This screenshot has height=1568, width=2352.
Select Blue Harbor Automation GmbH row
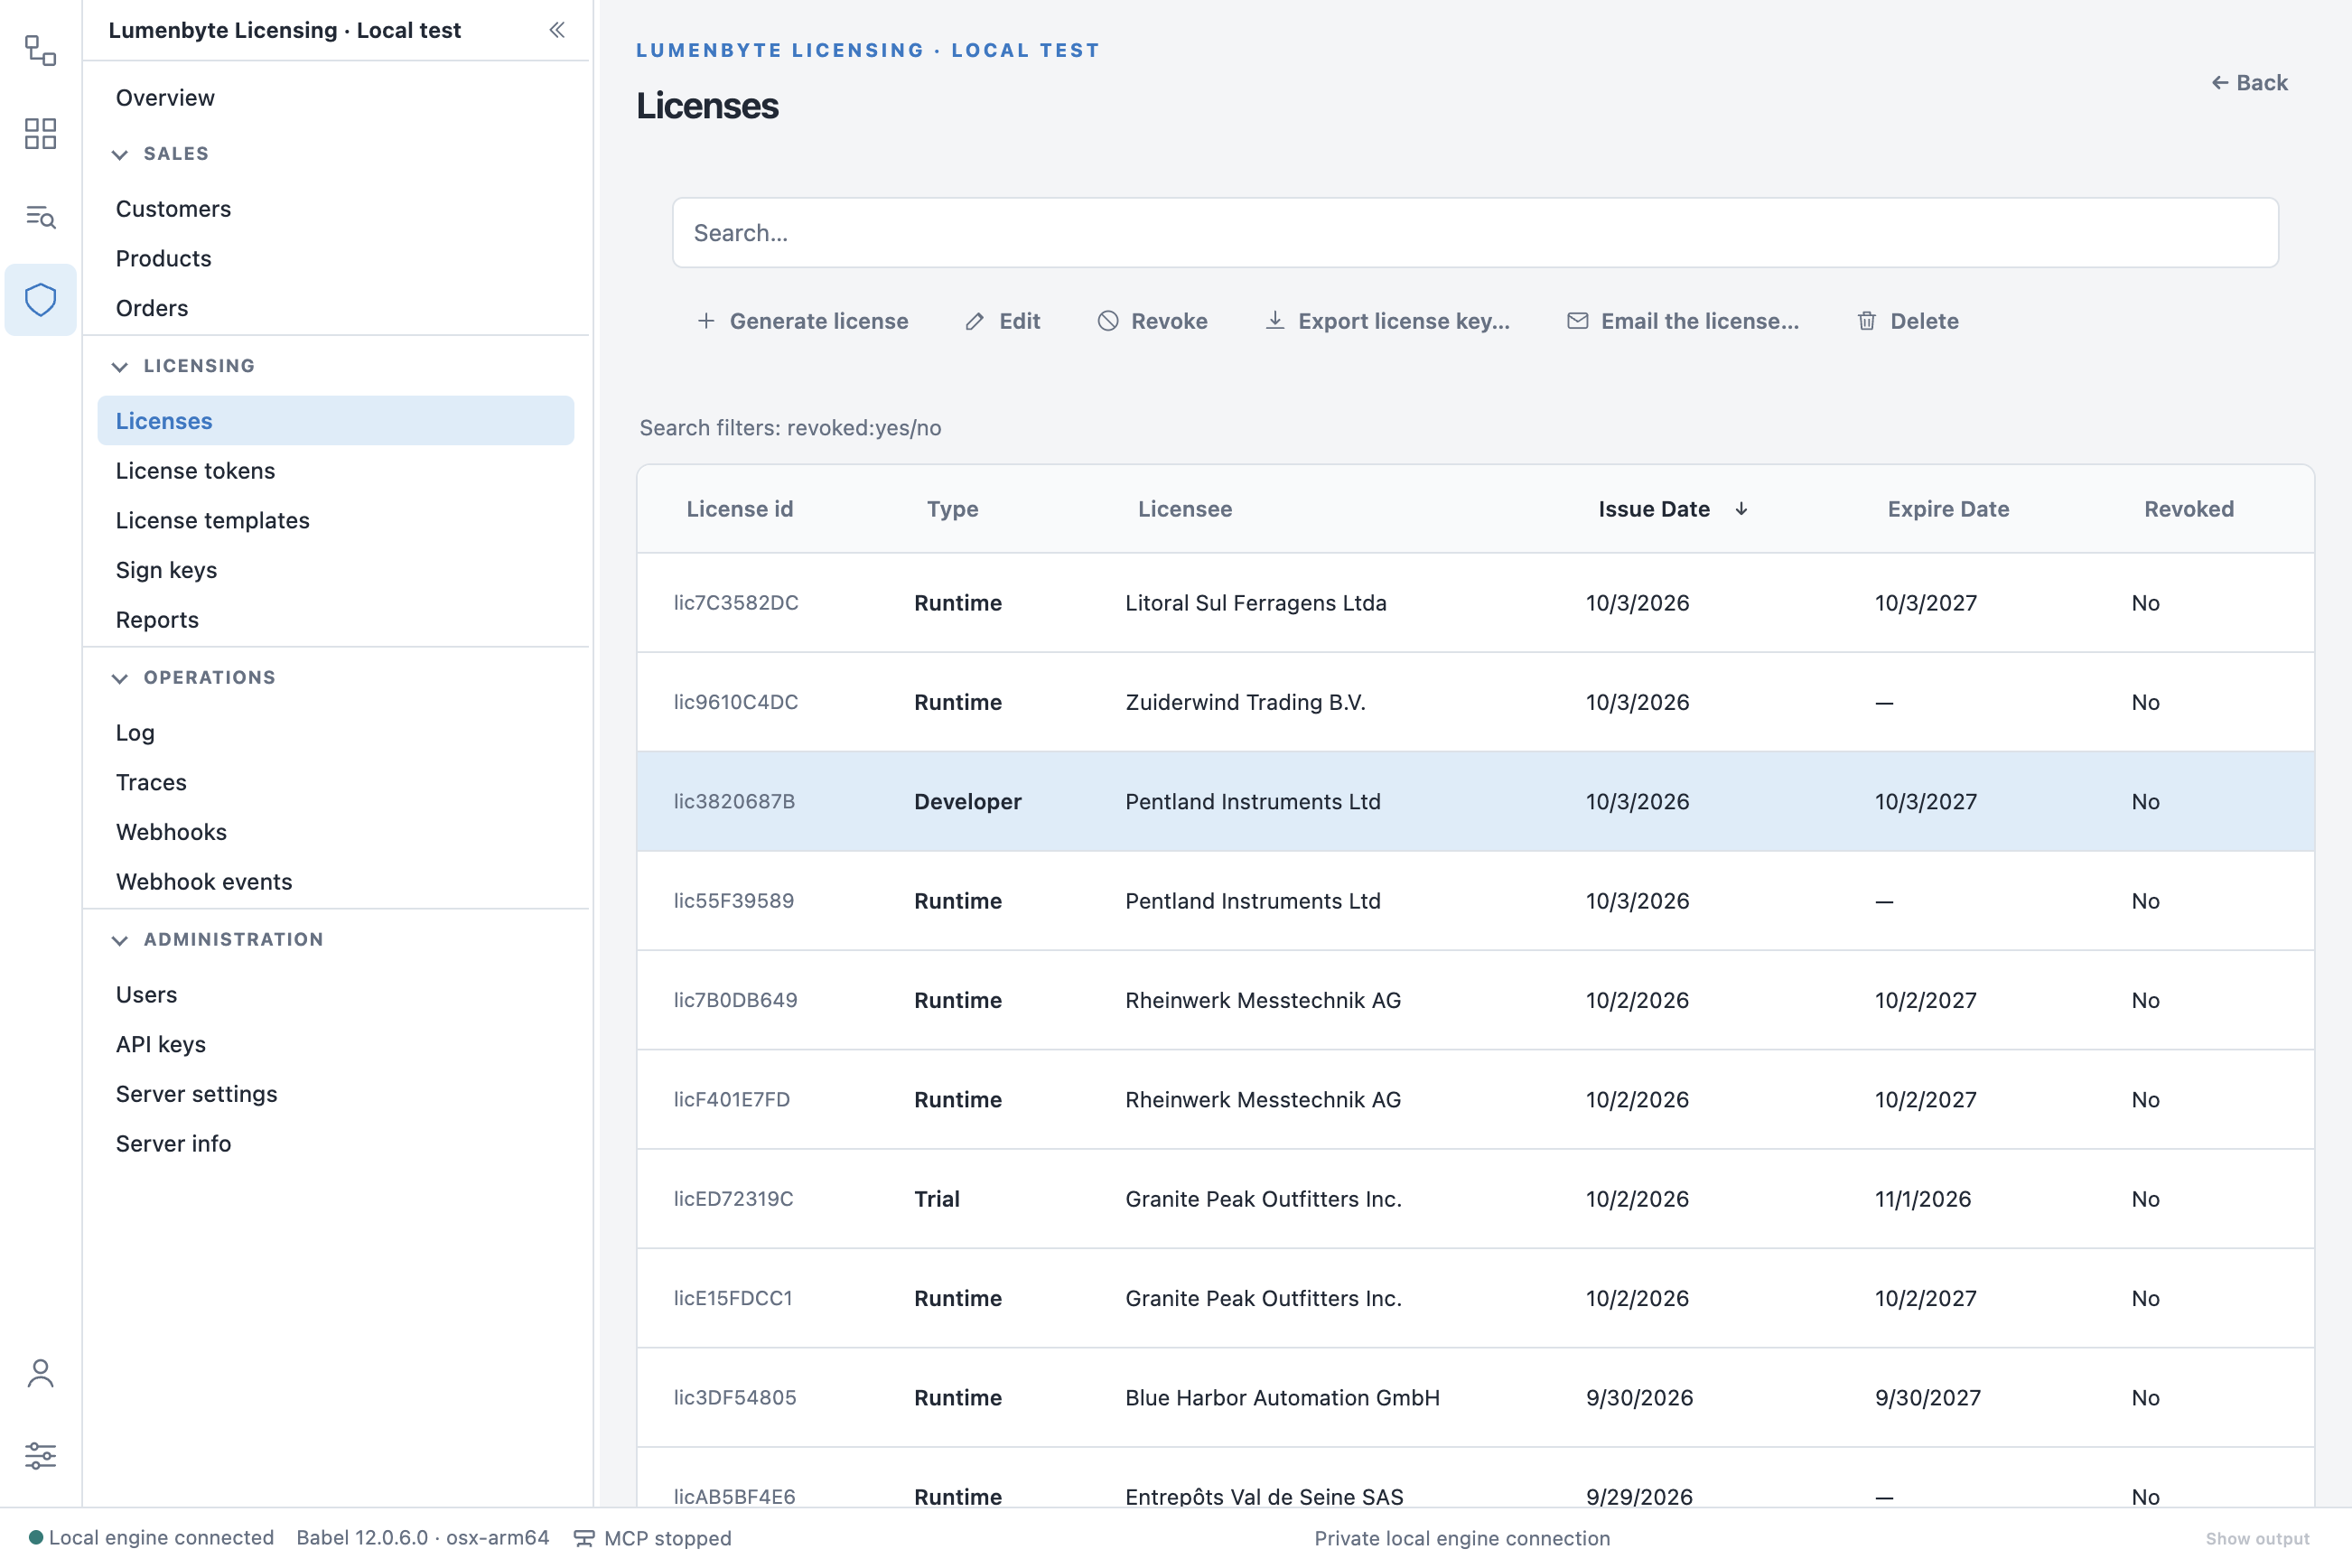(1475, 1397)
